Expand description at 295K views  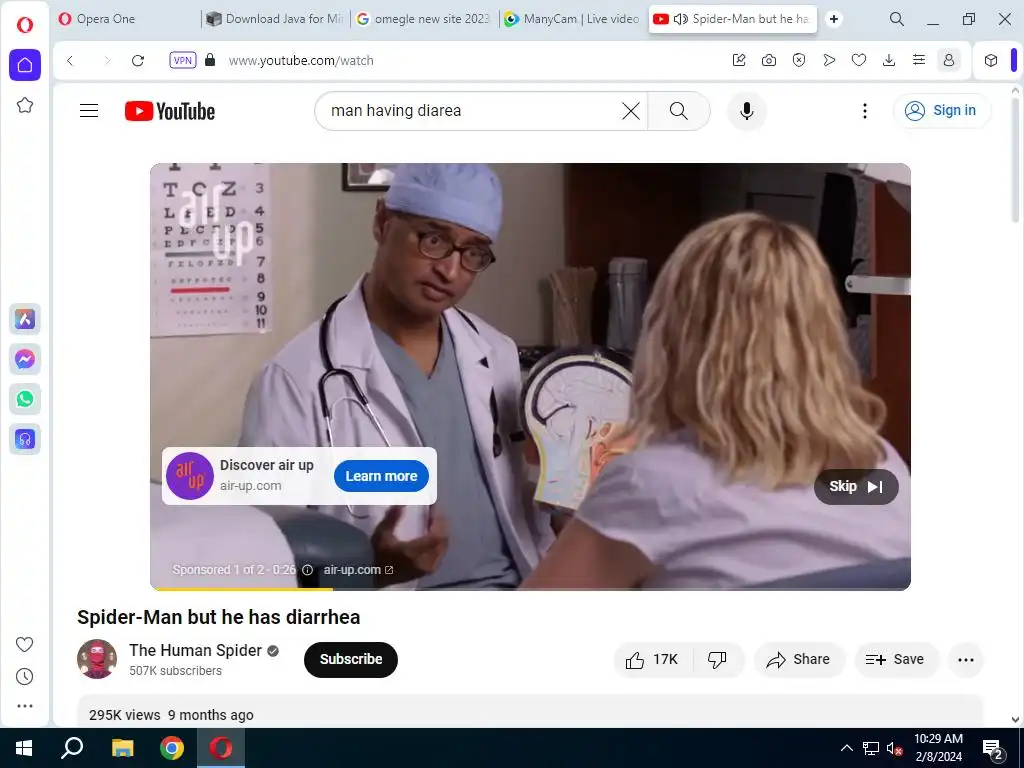click(530, 712)
